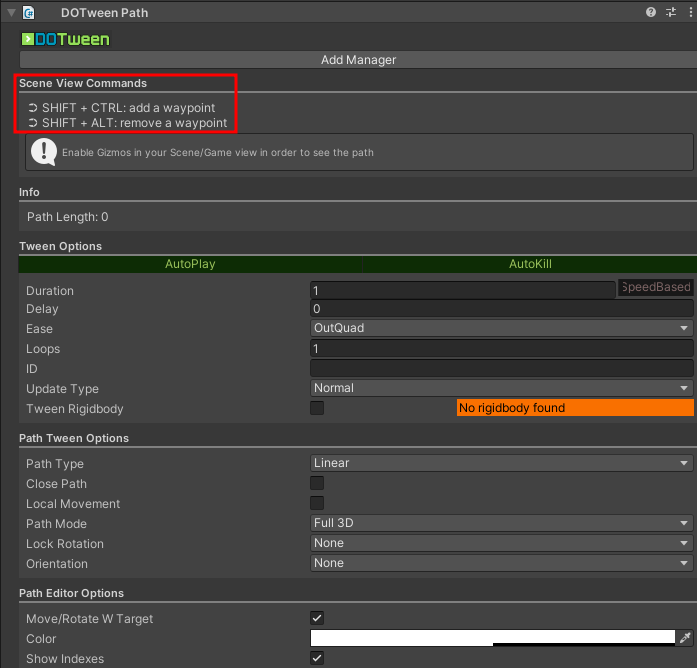The width and height of the screenshot is (697, 668).
Task: Open the Path Type dropdown
Action: click(501, 464)
